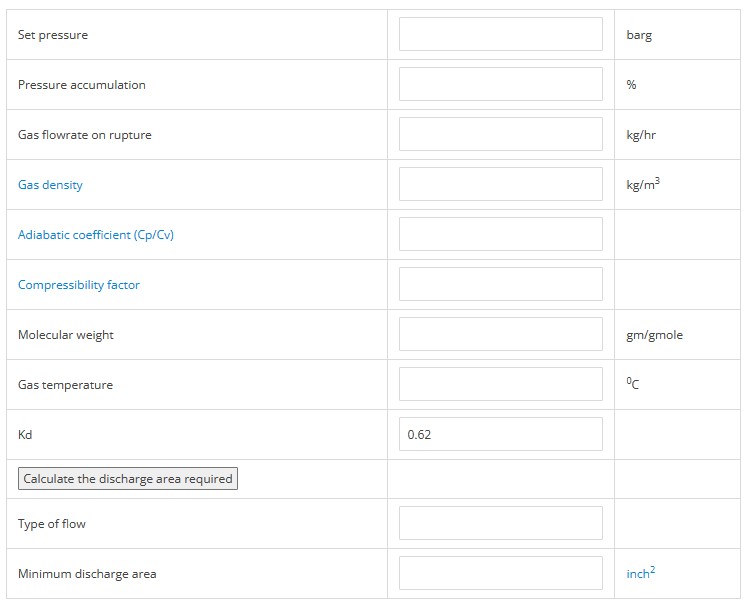Follow the Adiabatic coefficient (Cp/Cv) link
Viewport: 744px width, 604px height.
(x=96, y=235)
